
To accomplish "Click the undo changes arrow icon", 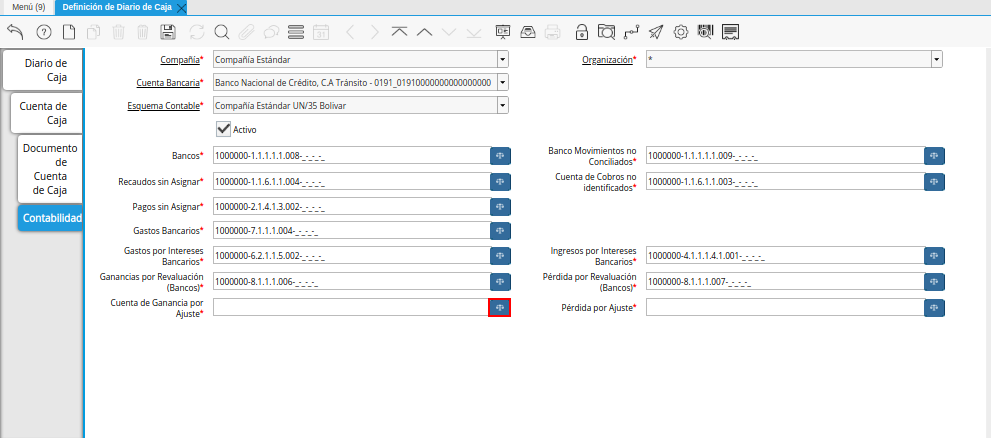I will pyautogui.click(x=15, y=32).
